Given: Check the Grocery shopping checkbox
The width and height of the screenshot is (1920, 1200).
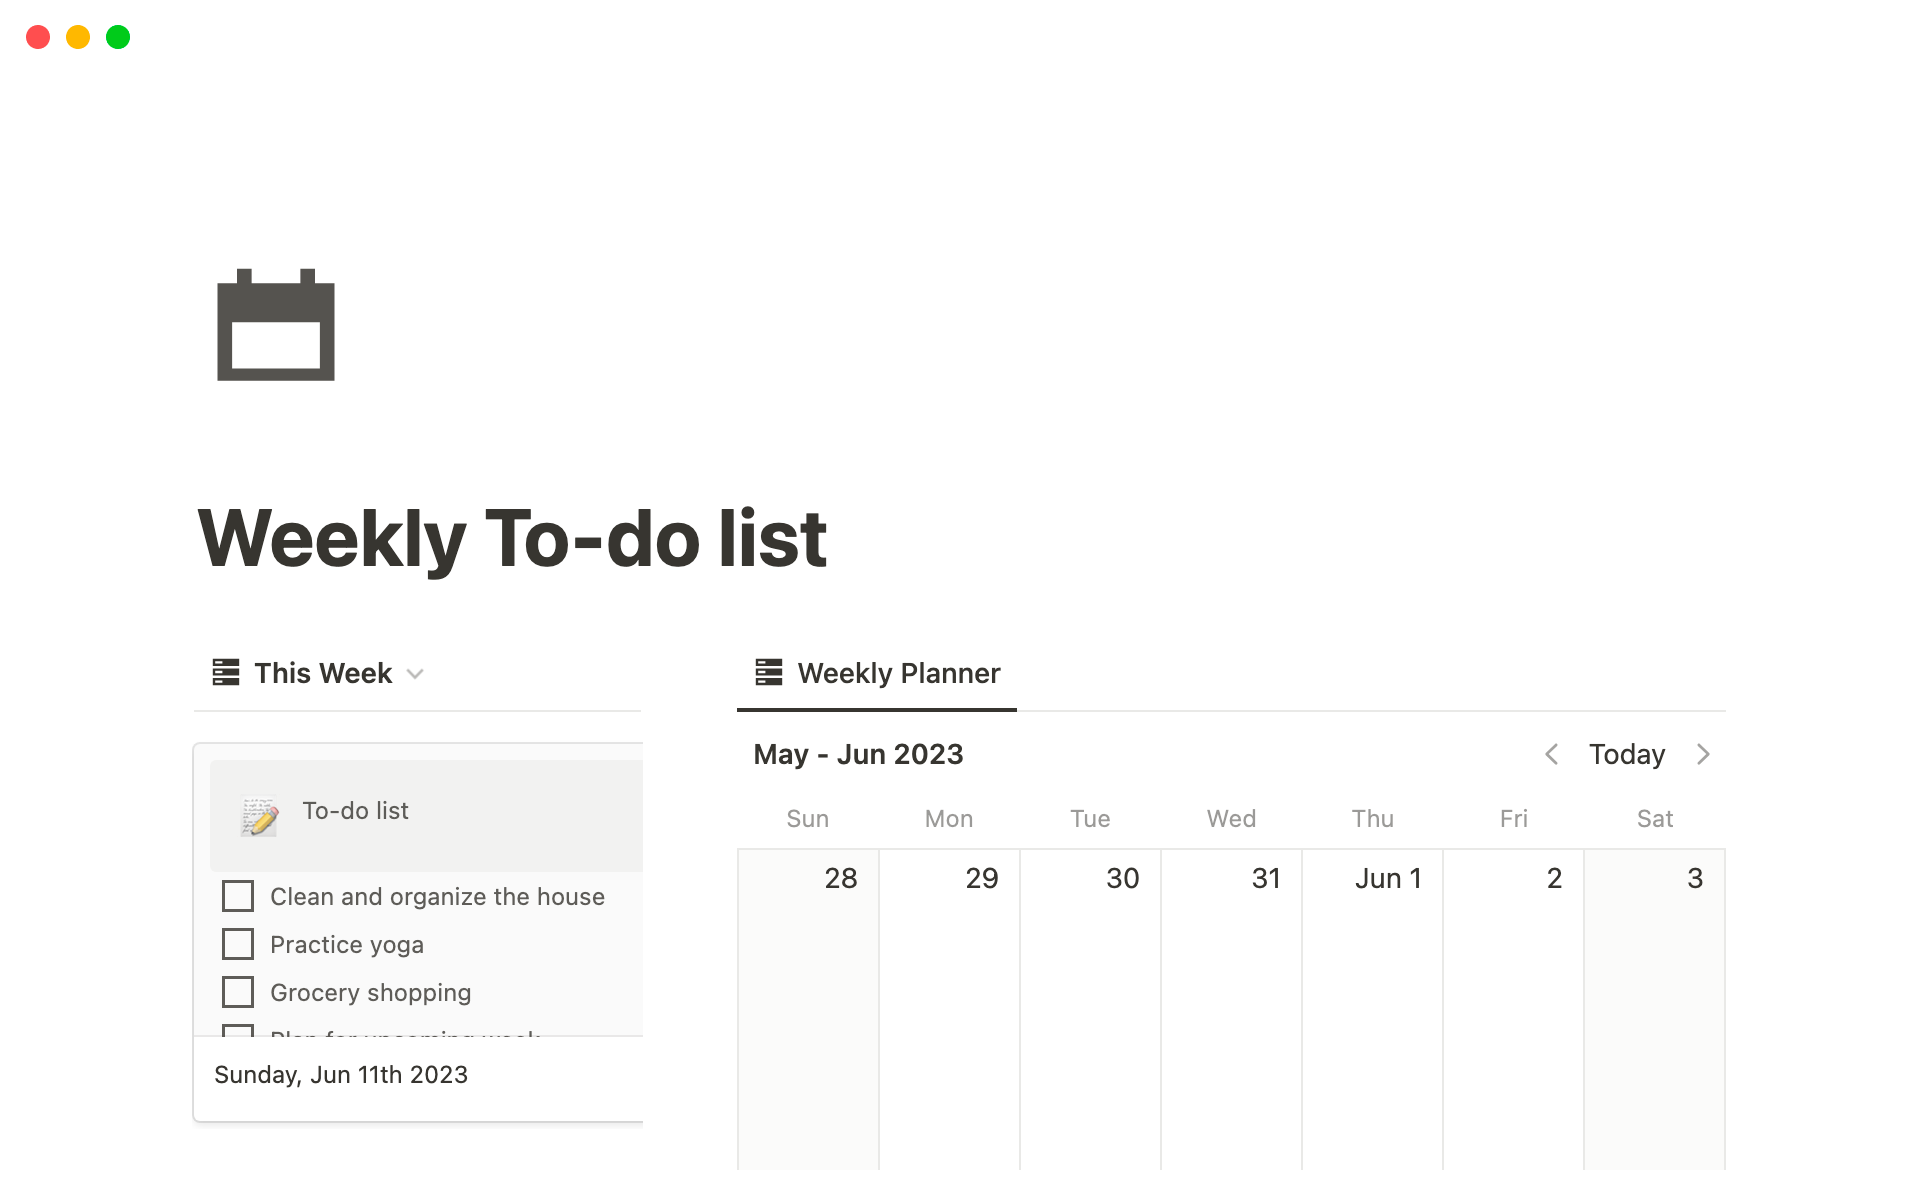Looking at the screenshot, I should point(238,991).
